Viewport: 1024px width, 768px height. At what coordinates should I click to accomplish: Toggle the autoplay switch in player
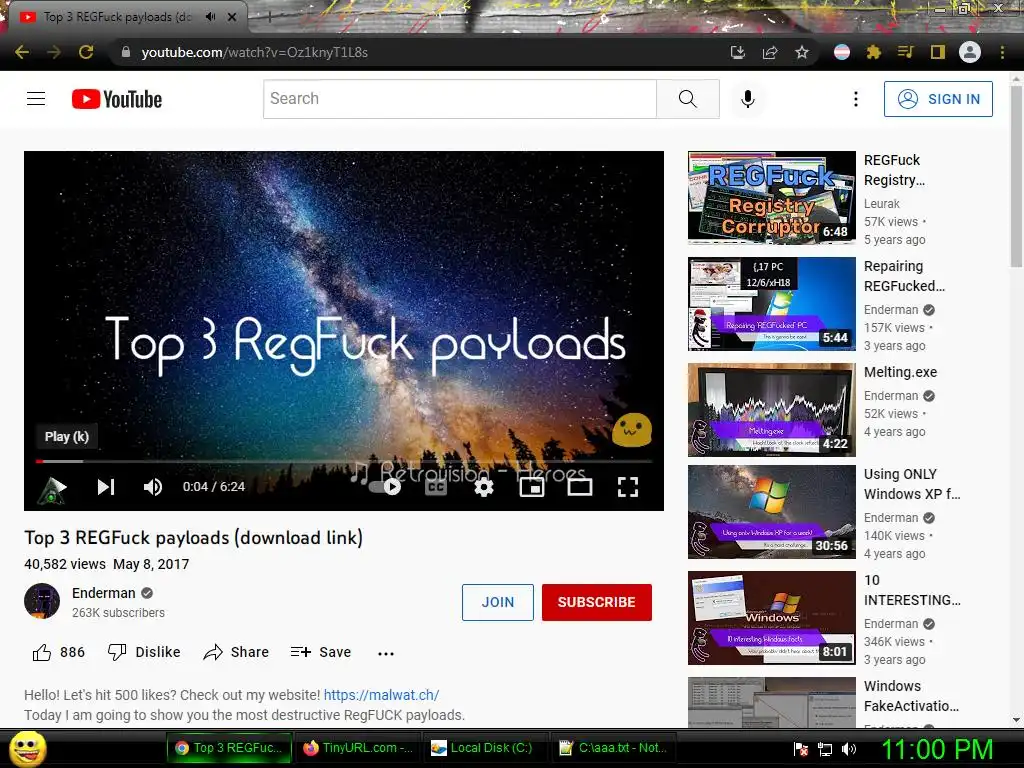click(385, 487)
